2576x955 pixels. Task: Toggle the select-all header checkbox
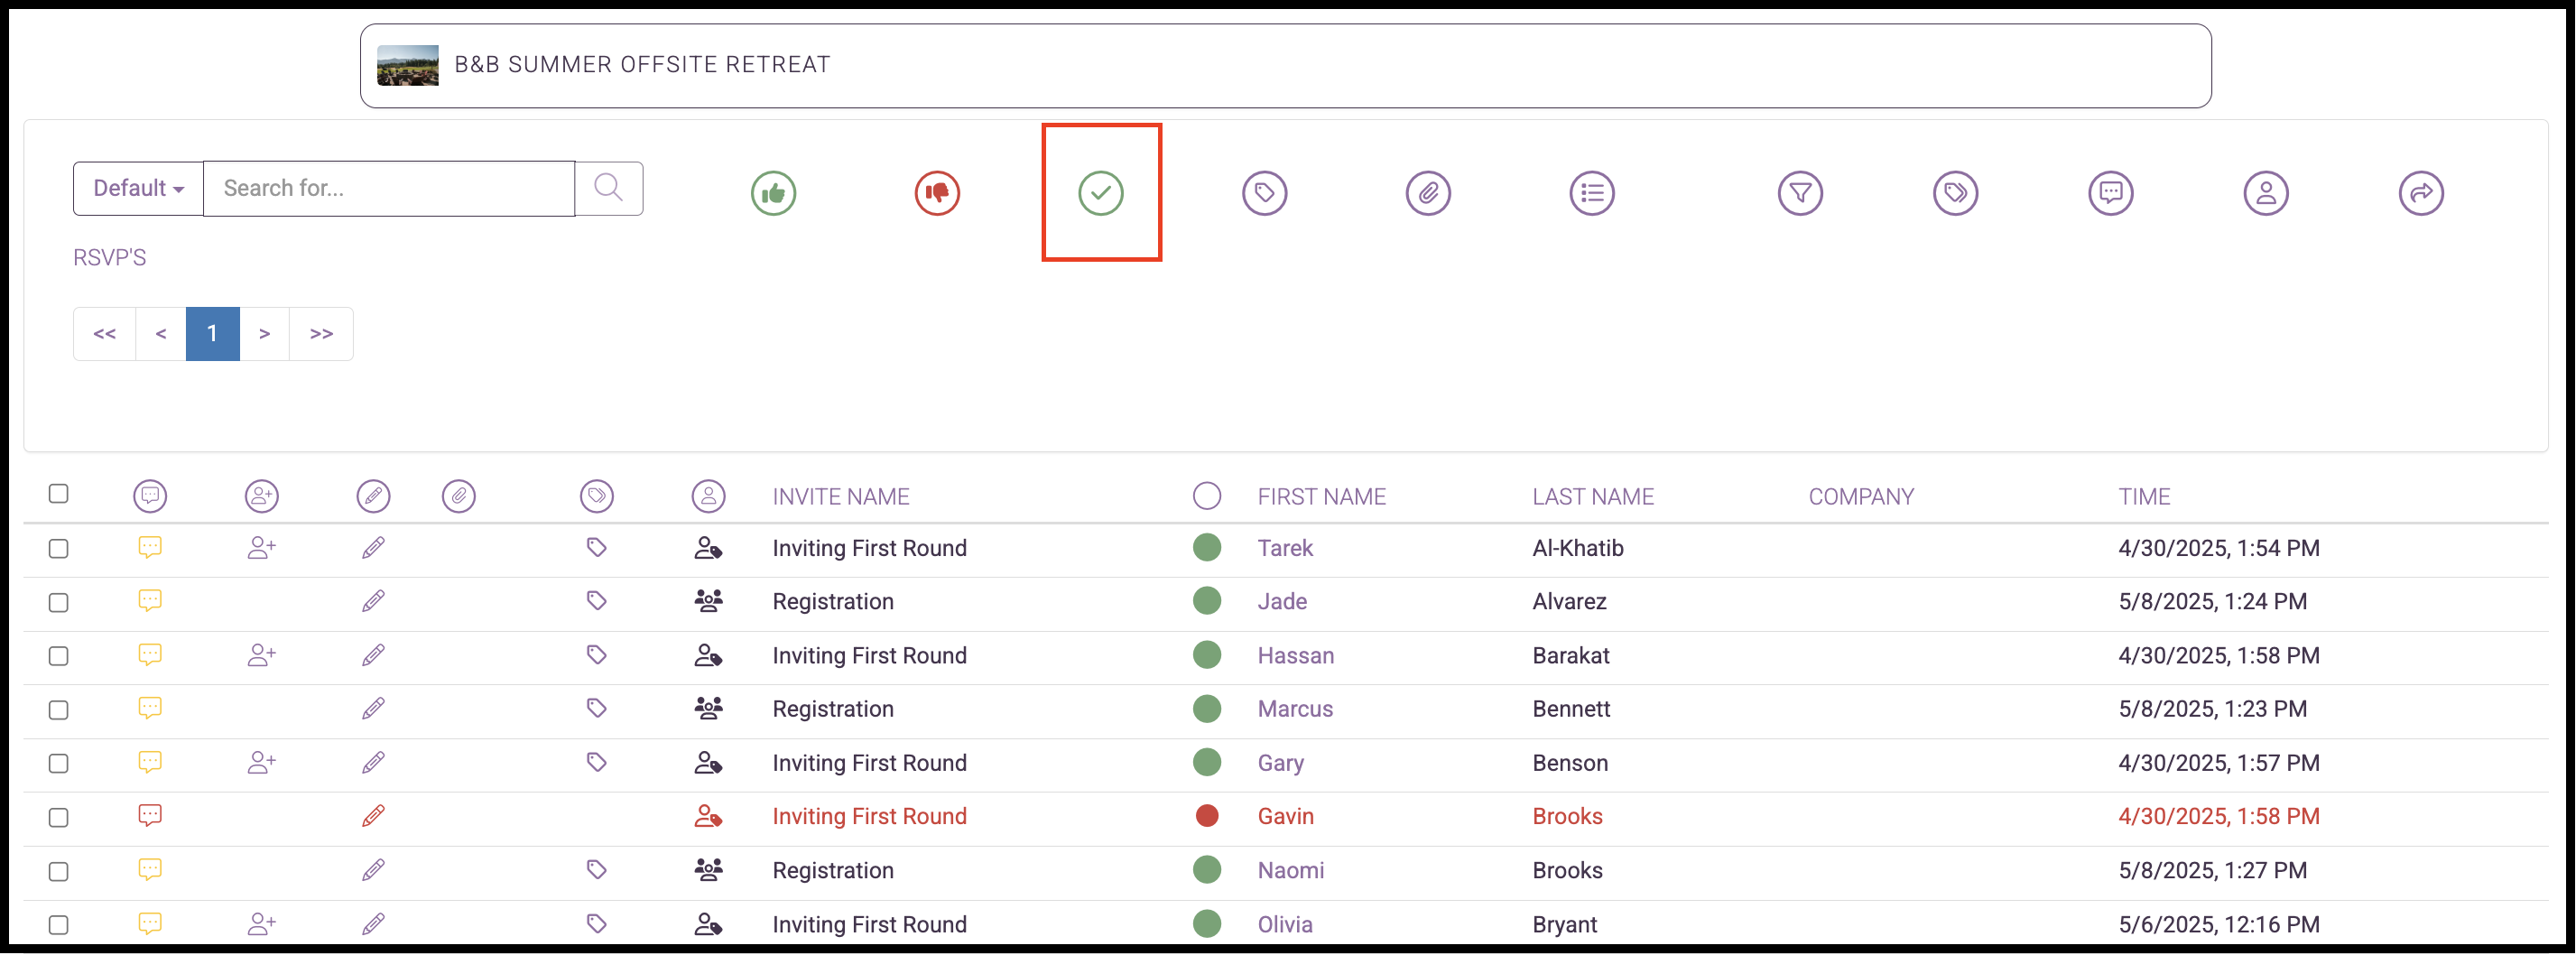(x=59, y=494)
